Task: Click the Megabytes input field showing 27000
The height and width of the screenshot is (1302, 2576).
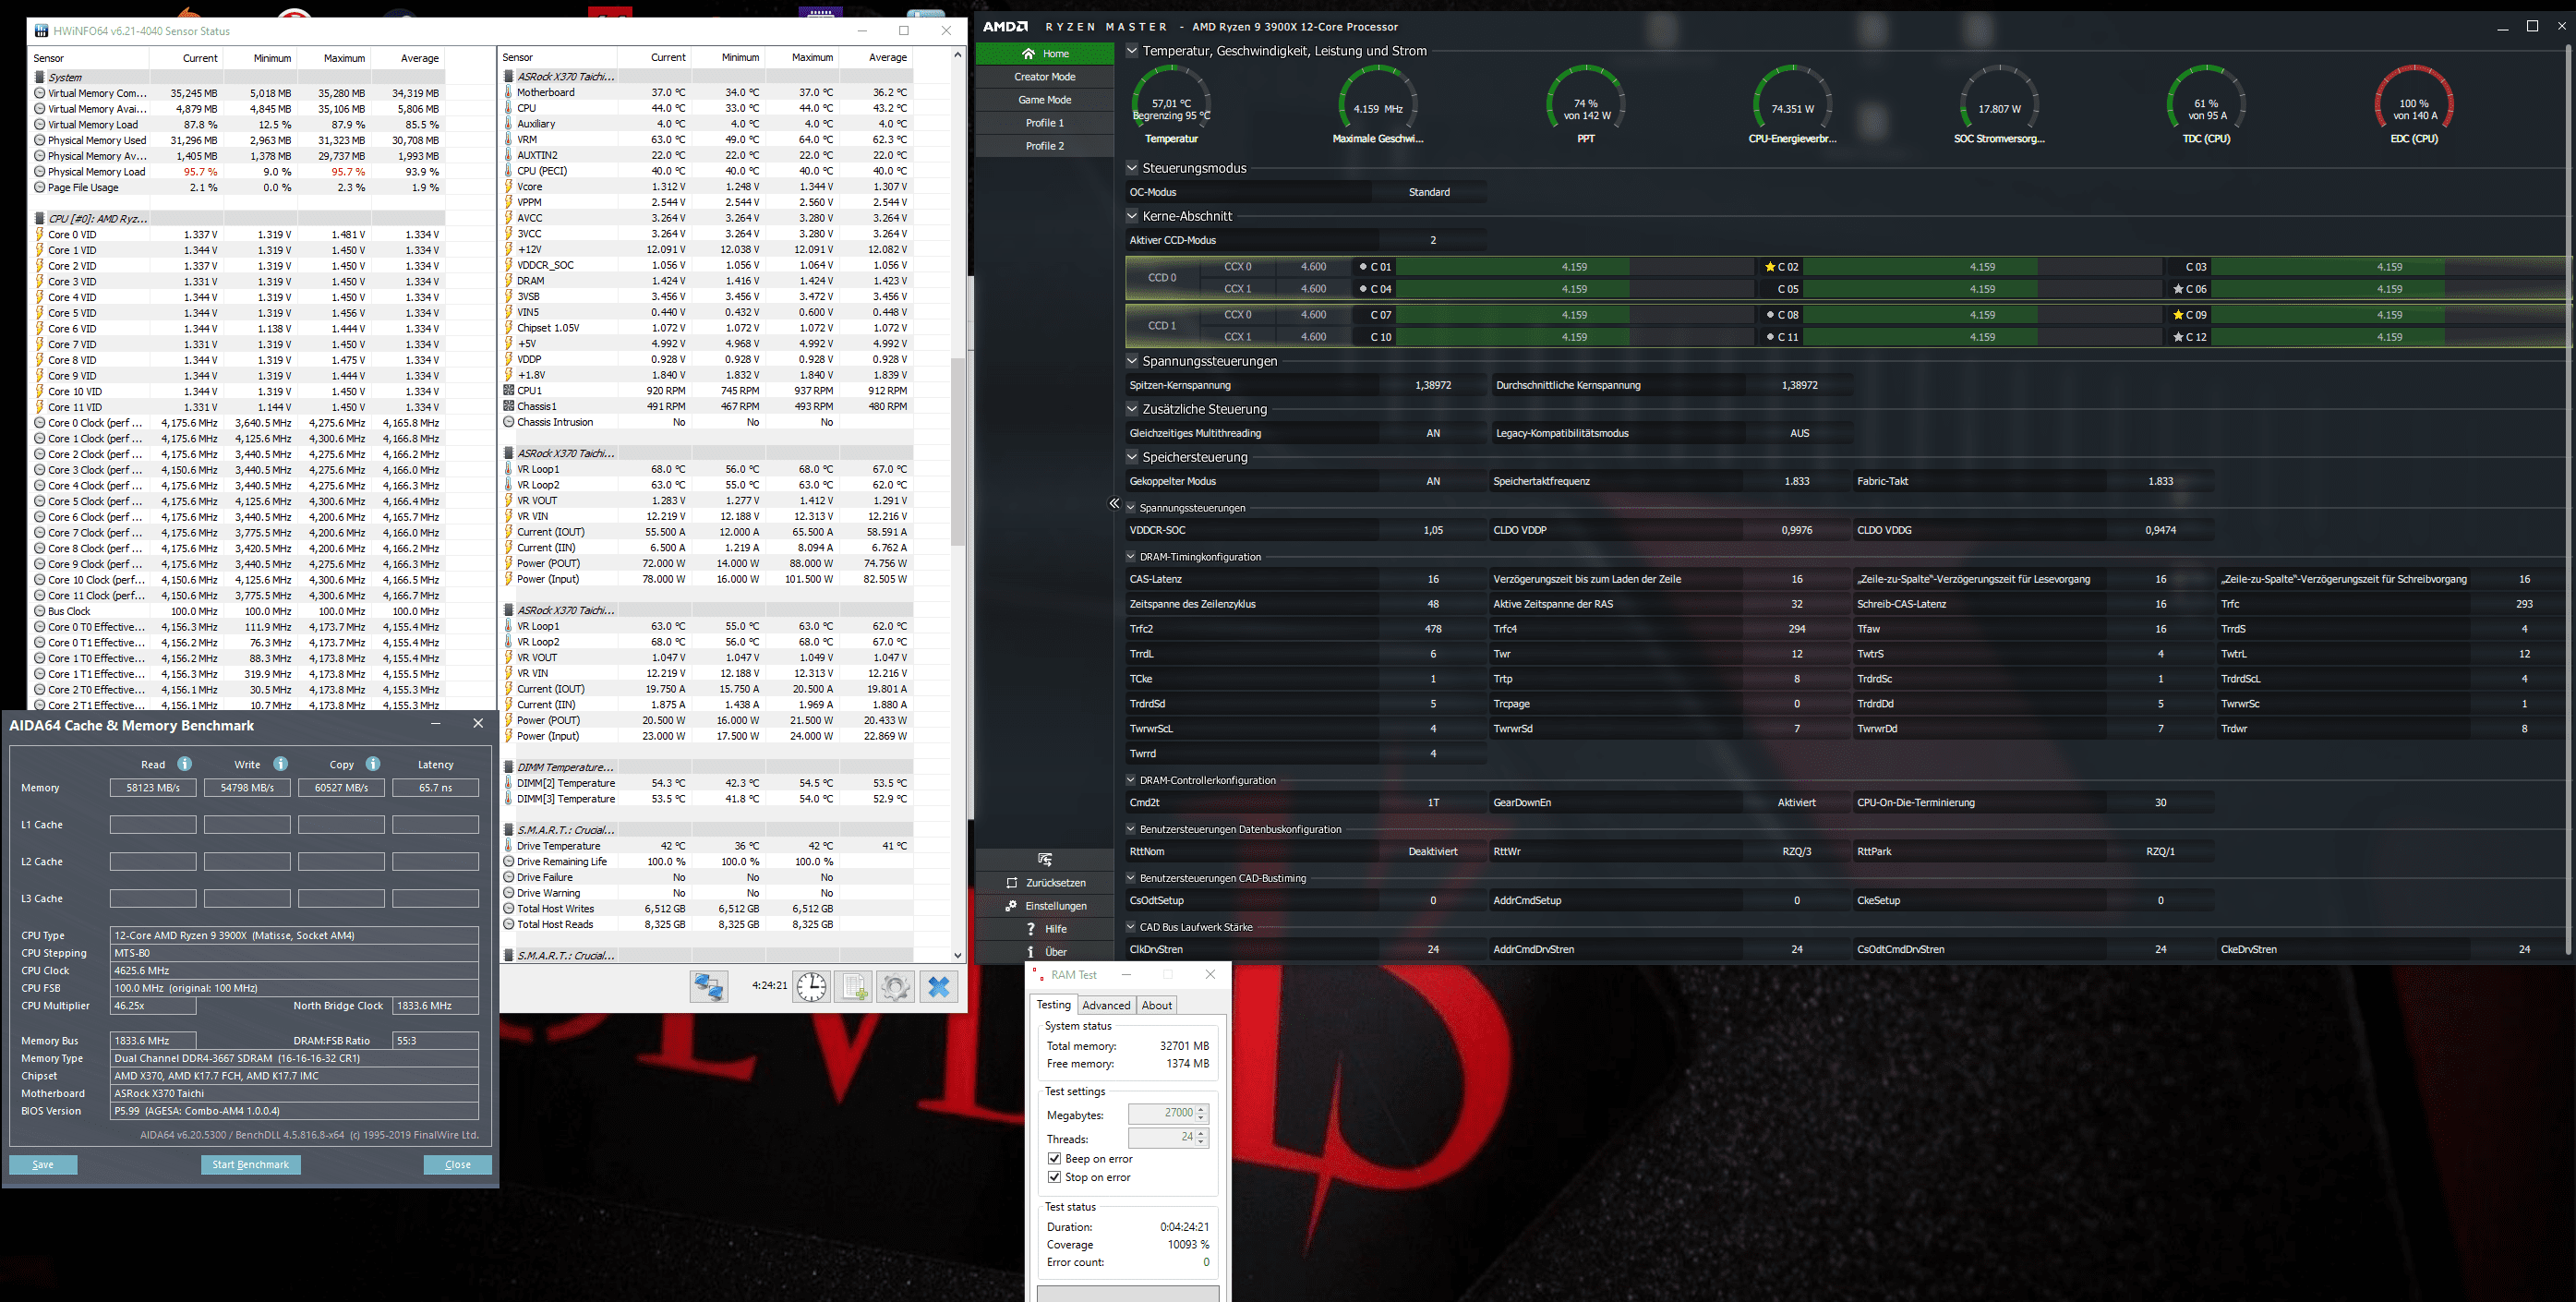Action: click(x=1162, y=1113)
